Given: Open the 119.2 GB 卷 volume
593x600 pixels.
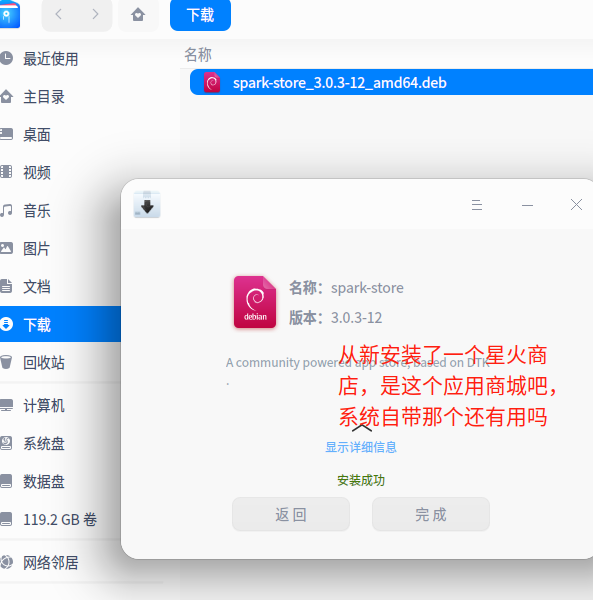Looking at the screenshot, I should click(59, 520).
